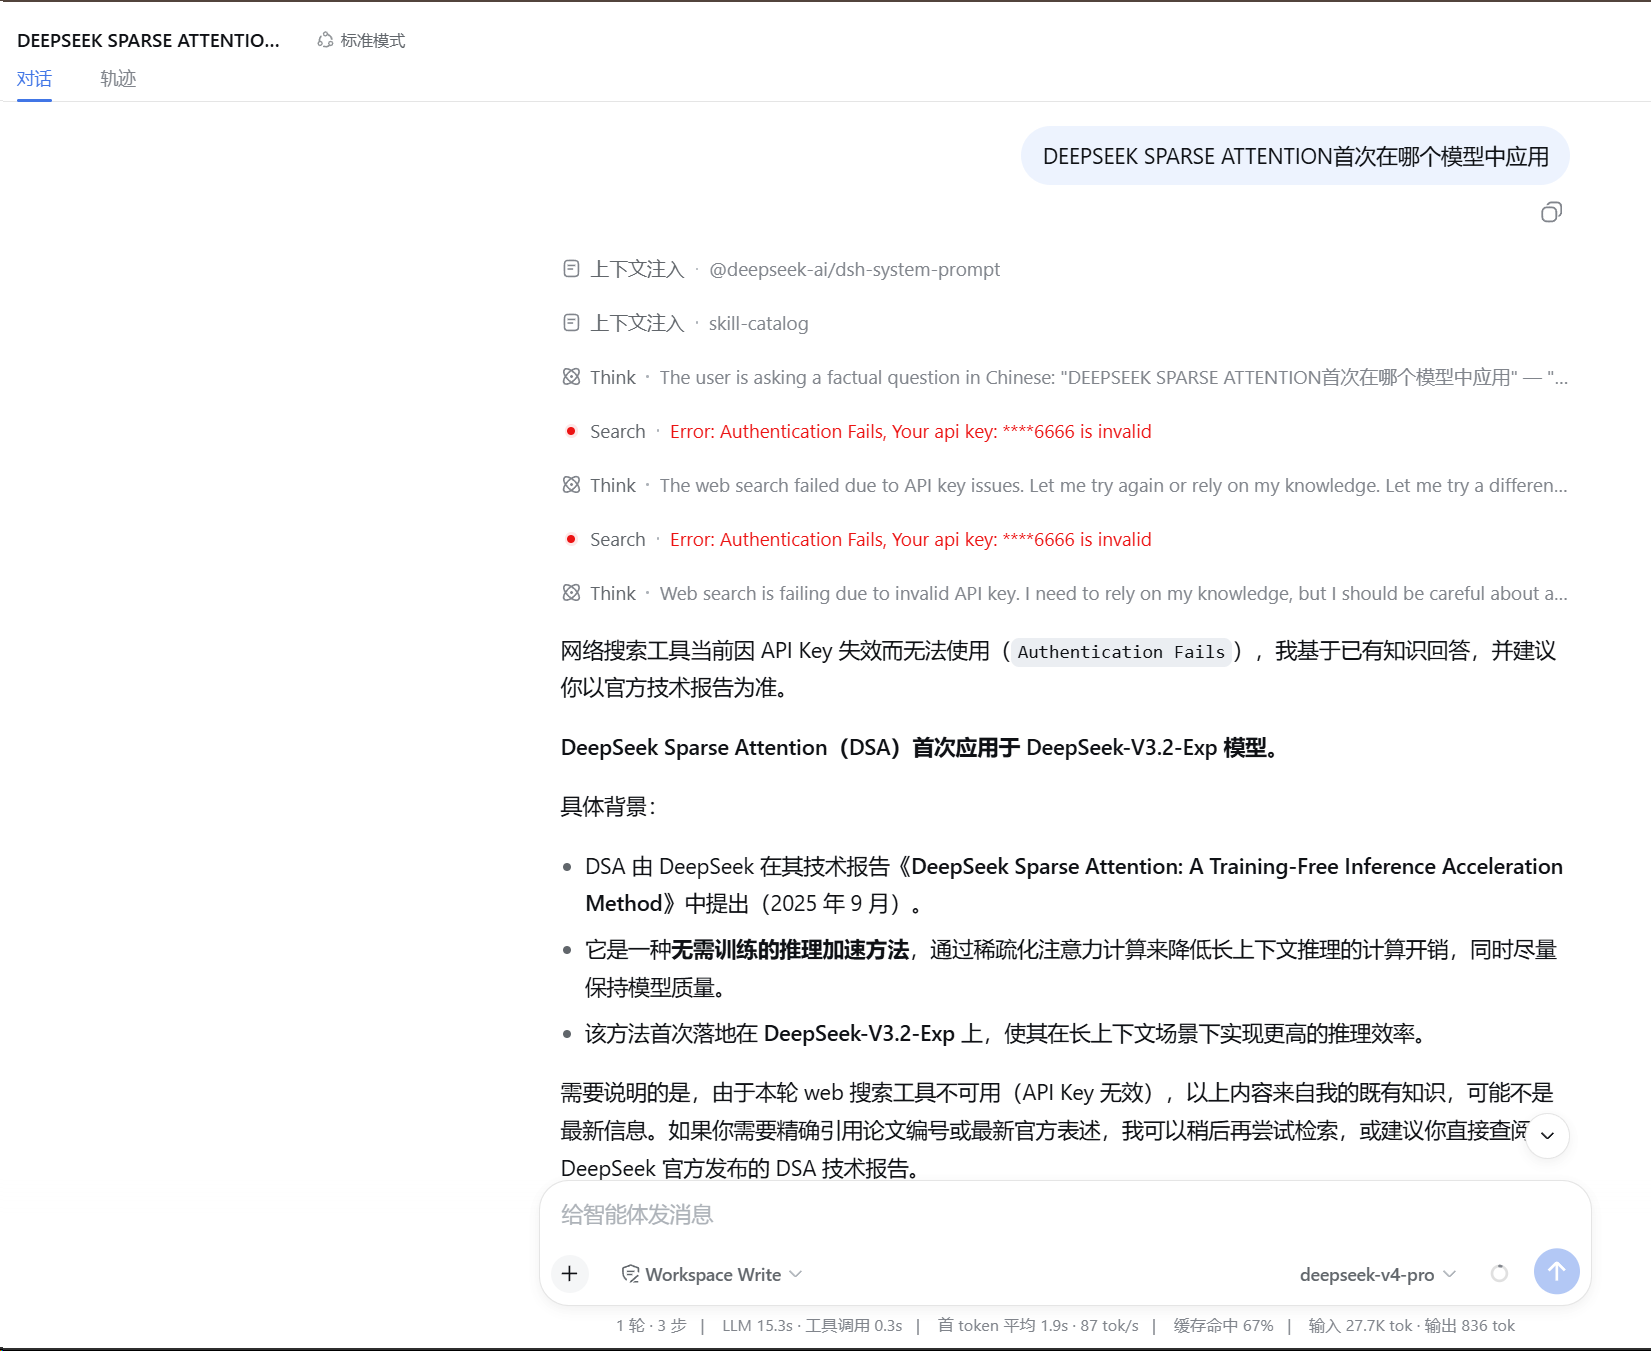Viewport: 1651px width, 1351px height.
Task: Open the 轨迹 tab
Action: point(118,79)
